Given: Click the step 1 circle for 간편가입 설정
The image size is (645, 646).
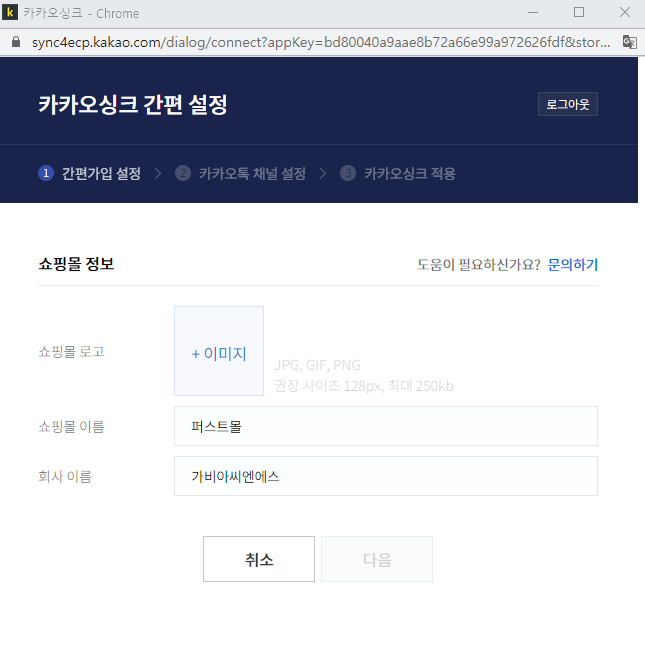Looking at the screenshot, I should (x=46, y=173).
